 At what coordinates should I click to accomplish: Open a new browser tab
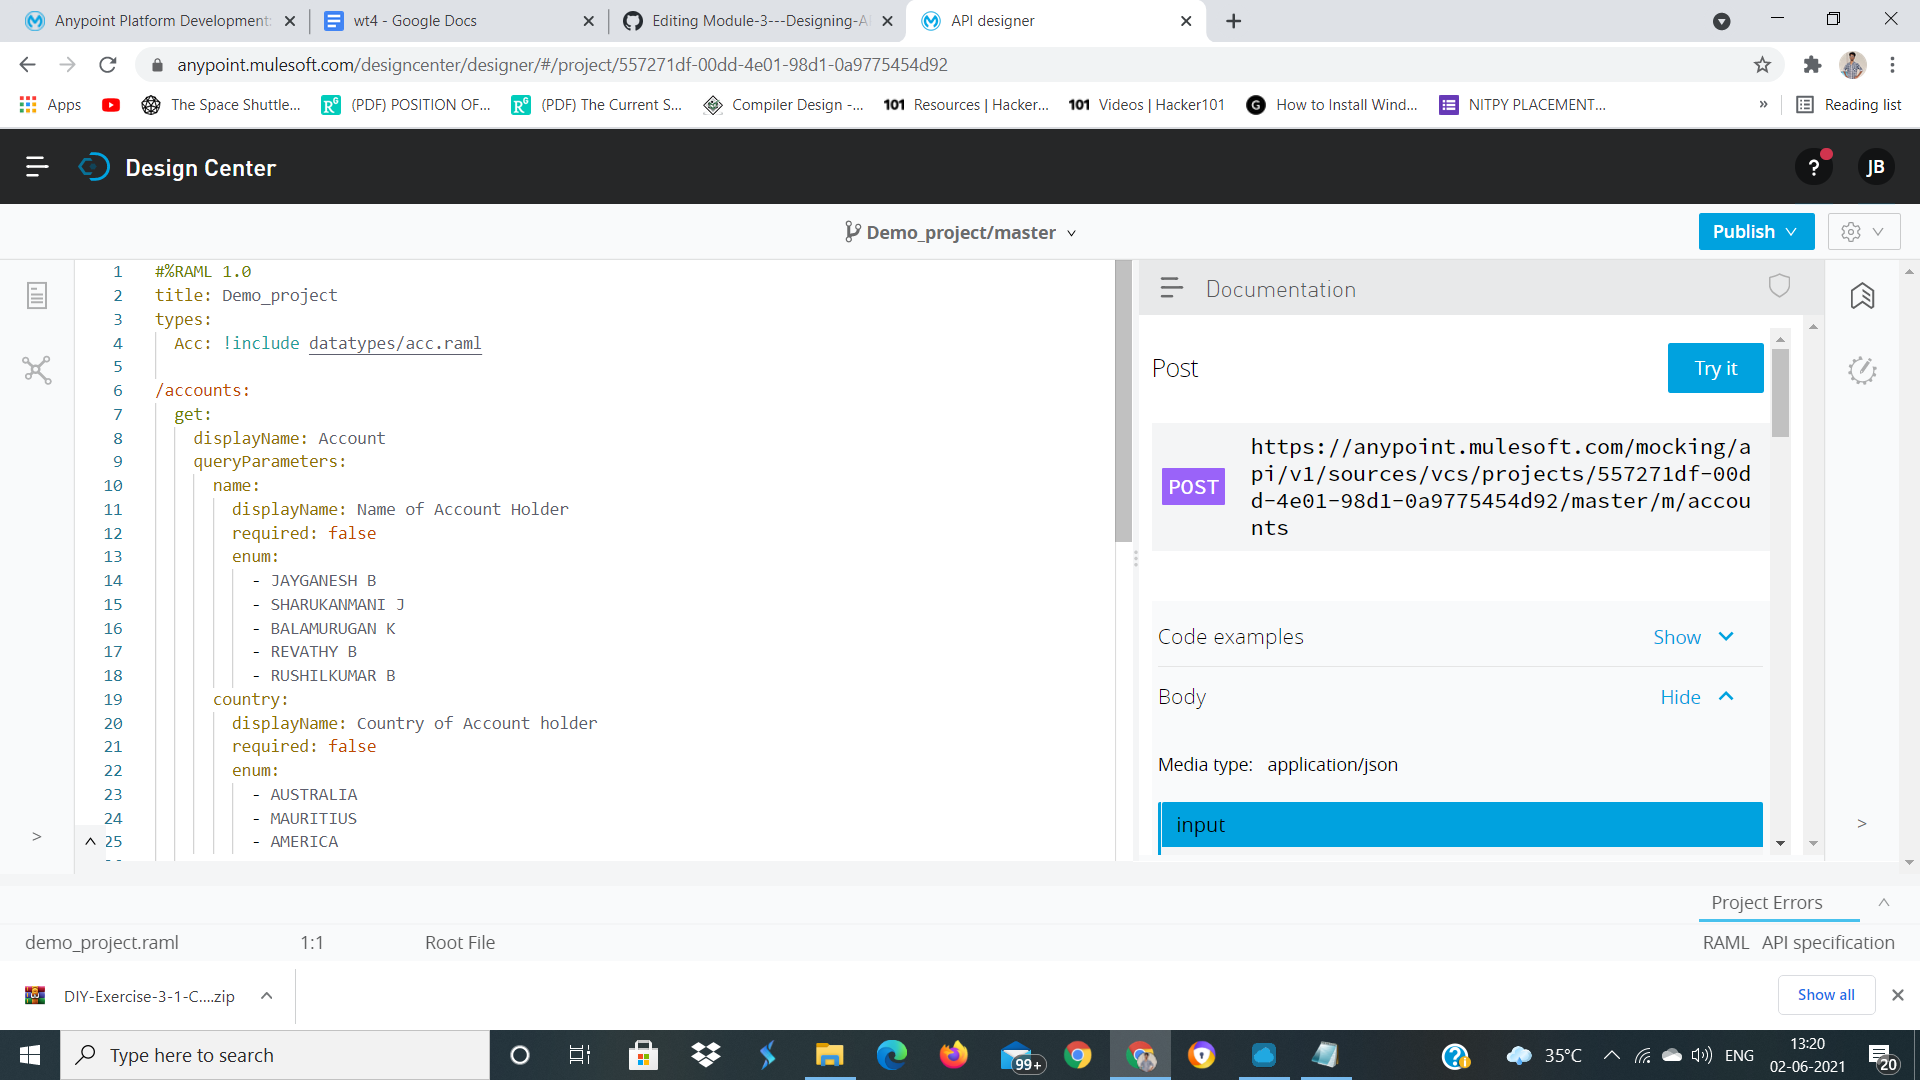click(x=1233, y=21)
